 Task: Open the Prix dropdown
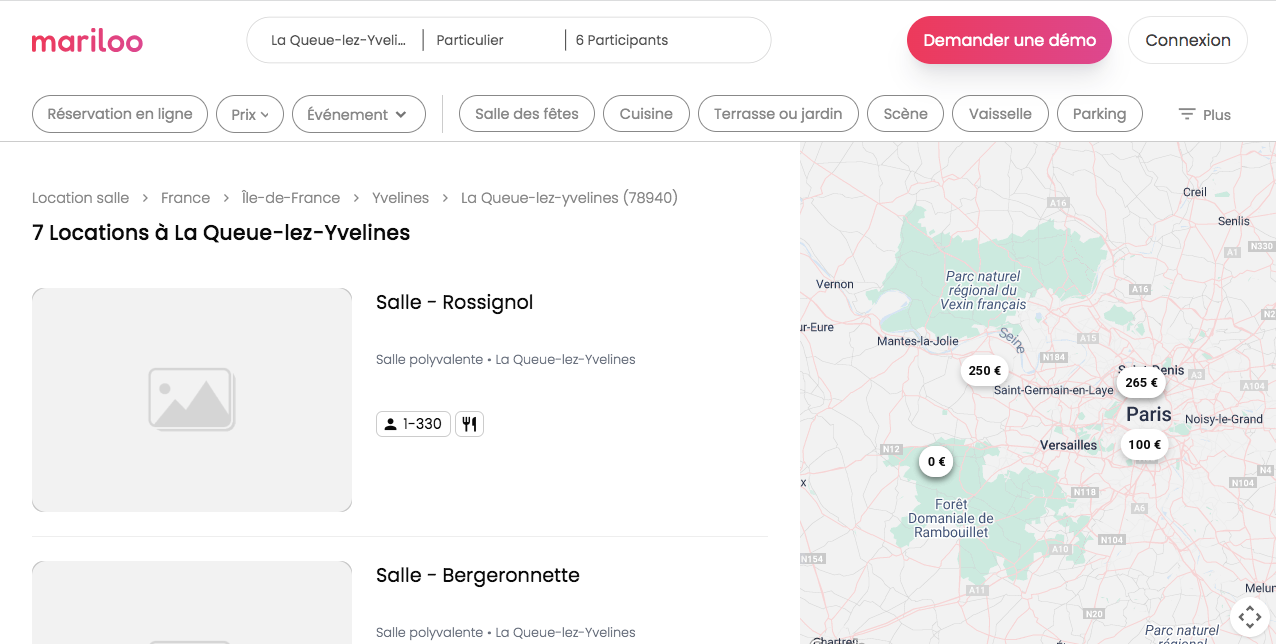click(250, 114)
